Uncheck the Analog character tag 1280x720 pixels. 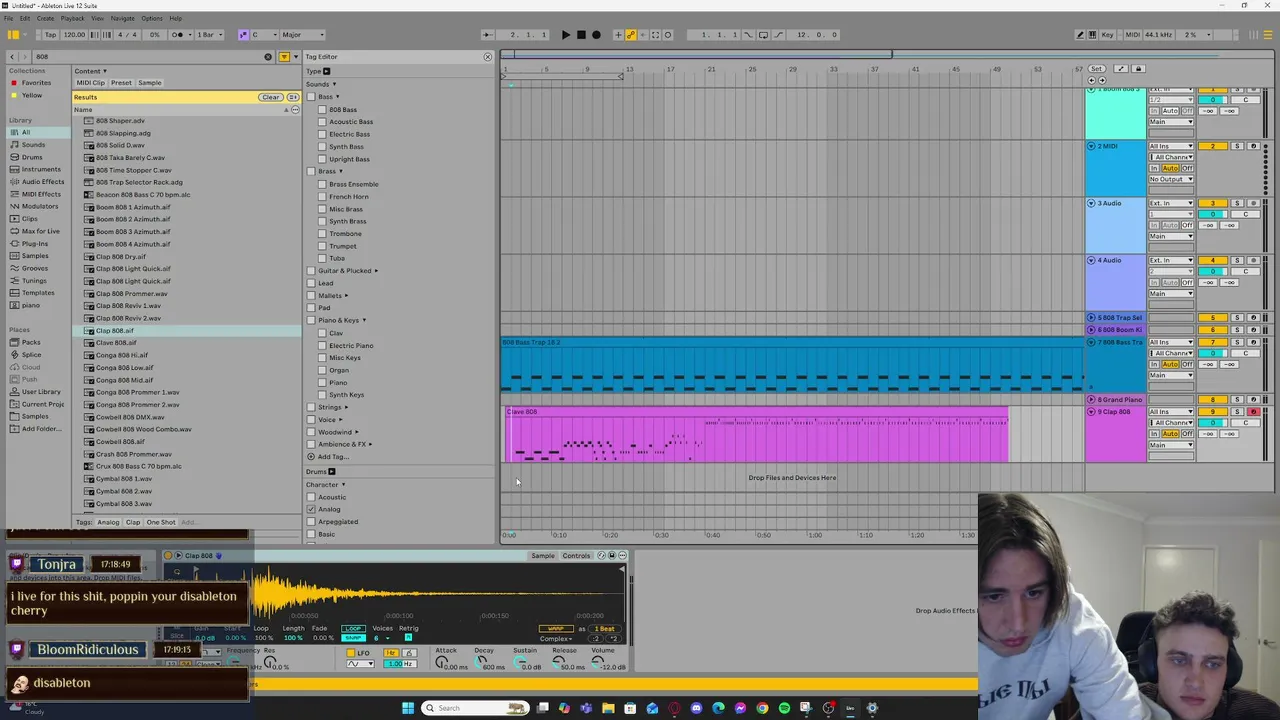[311, 510]
